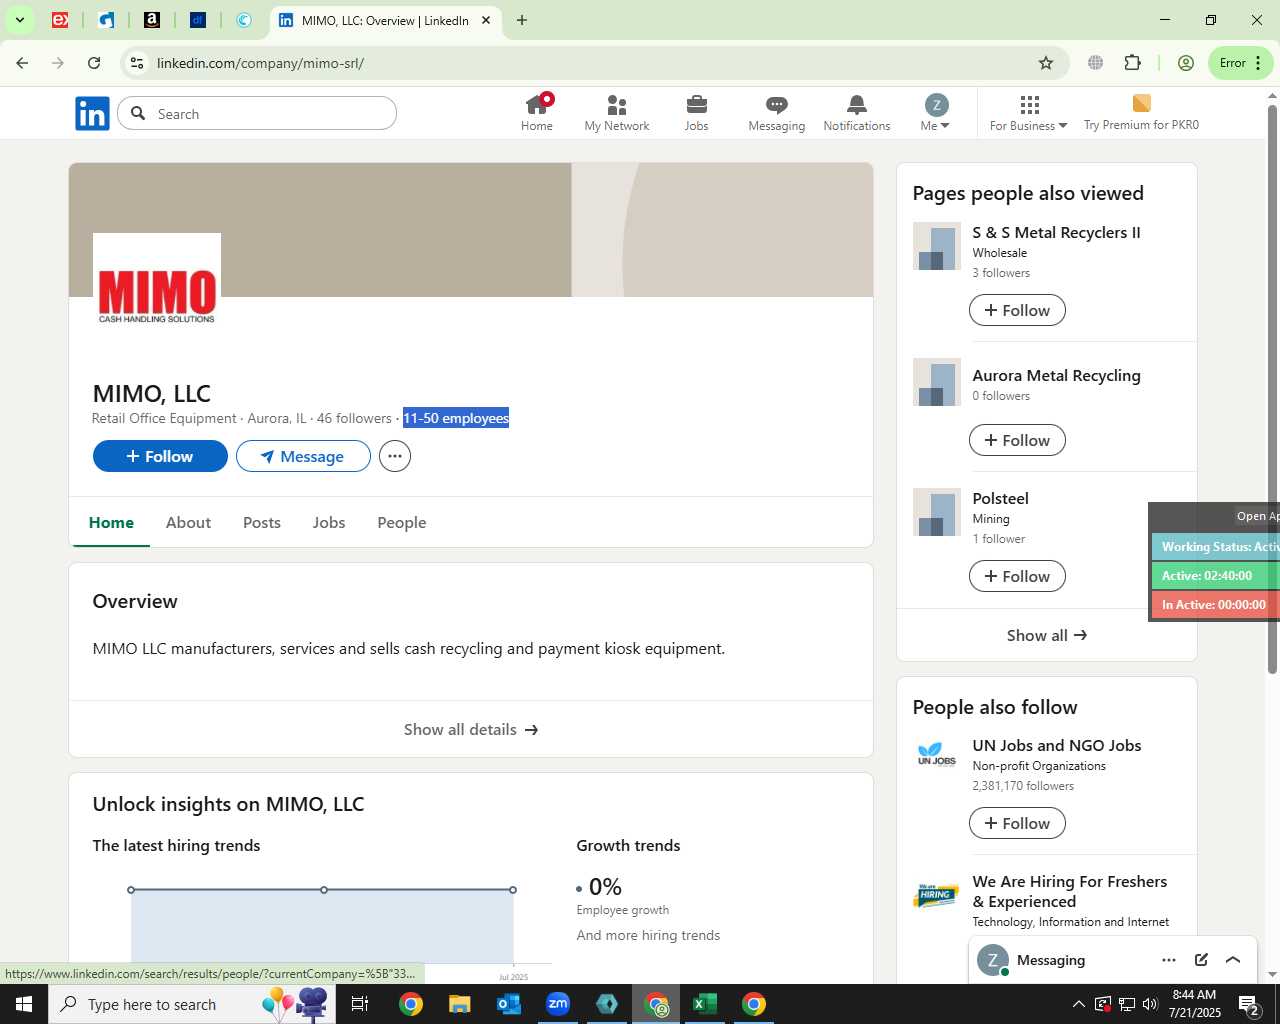Click the Error chrome menu button
The height and width of the screenshot is (1024, 1280).
pyautogui.click(x=1241, y=63)
